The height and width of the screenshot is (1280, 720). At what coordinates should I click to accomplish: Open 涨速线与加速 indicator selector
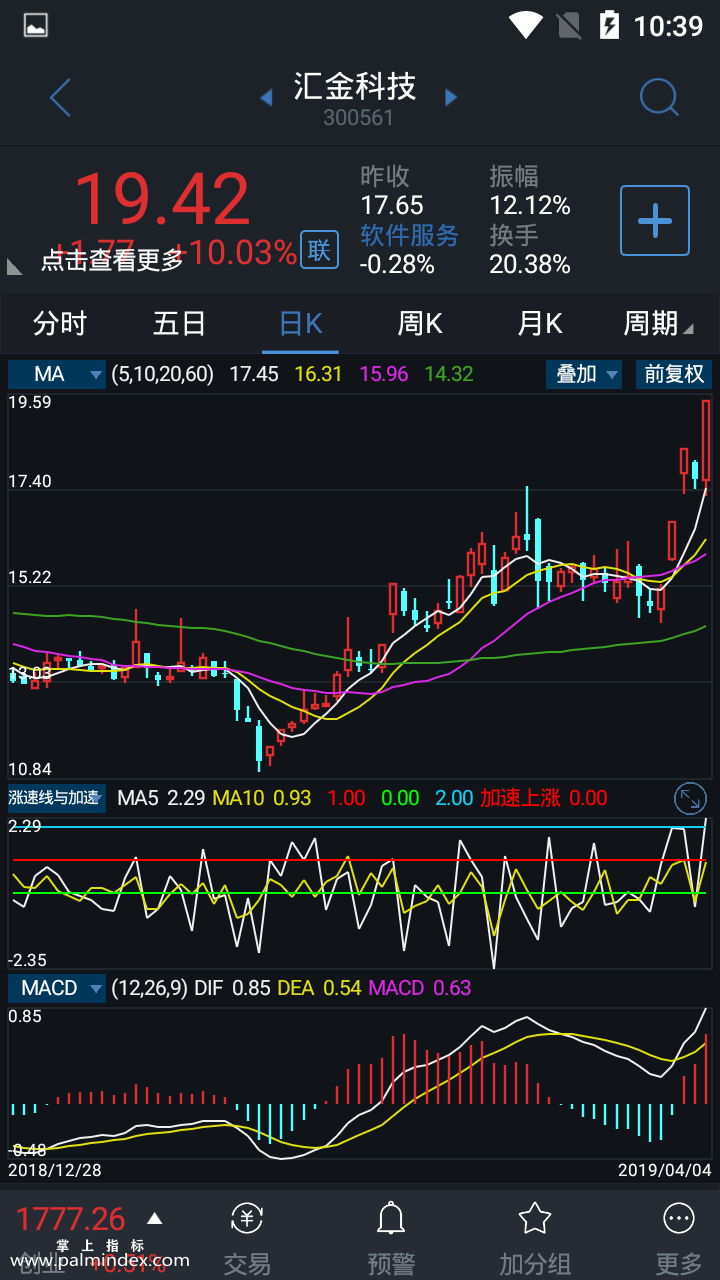click(x=56, y=798)
